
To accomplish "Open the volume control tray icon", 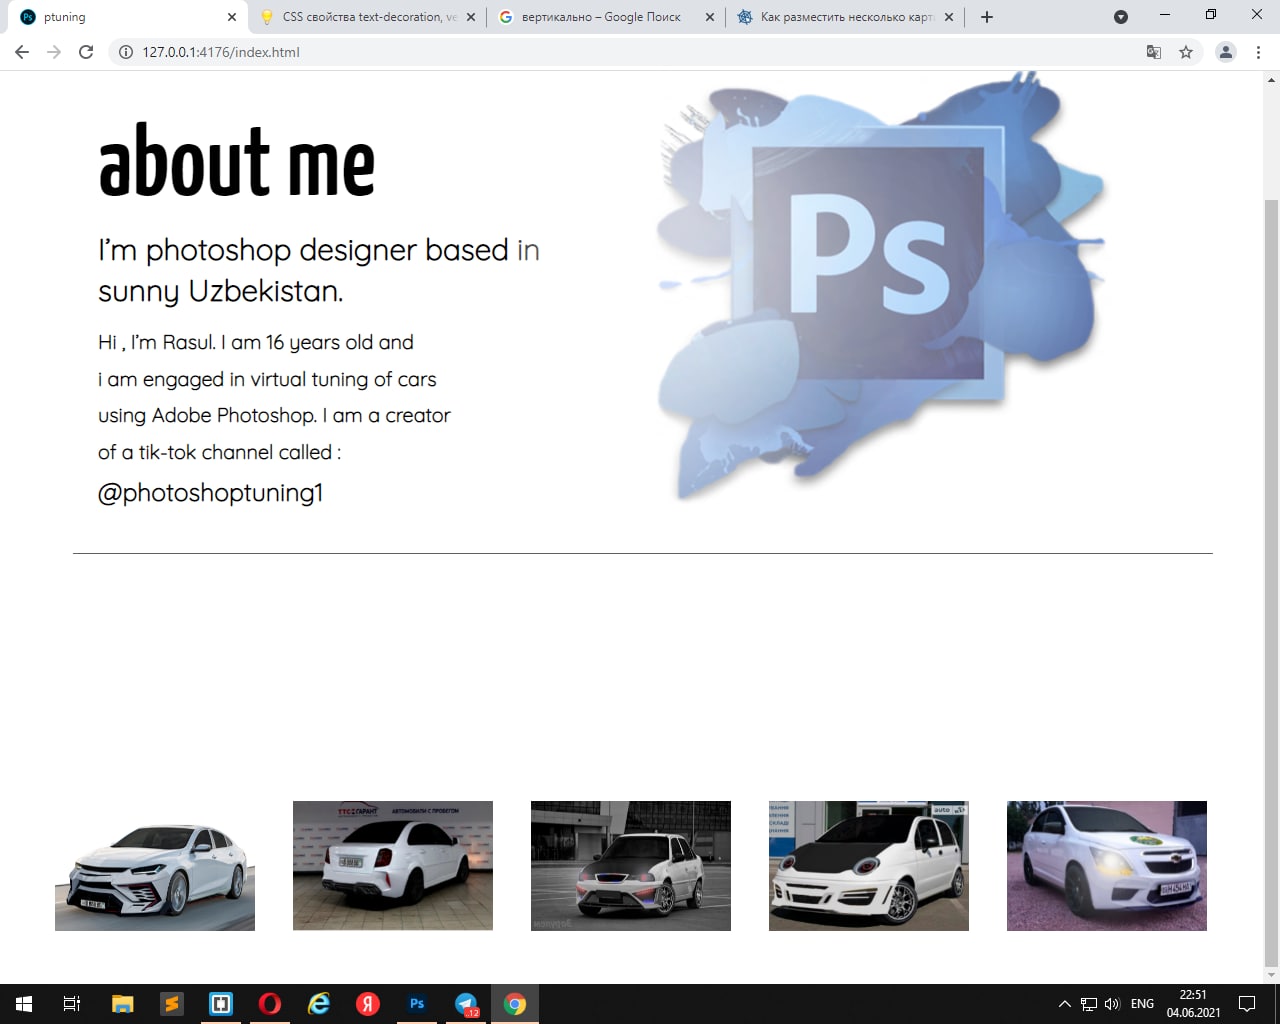I will pos(1112,1004).
